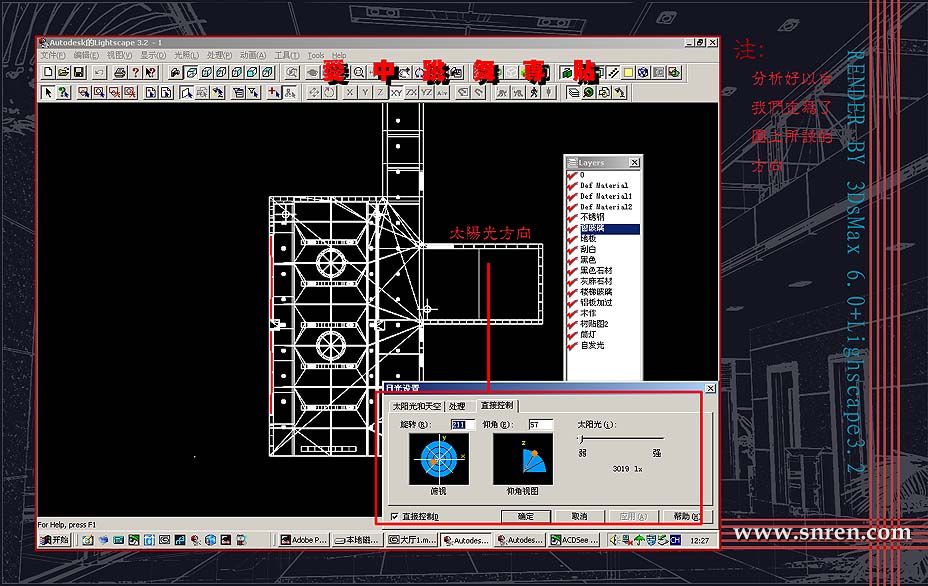Click the 取消 button
This screenshot has height=586, width=928.
point(579,516)
